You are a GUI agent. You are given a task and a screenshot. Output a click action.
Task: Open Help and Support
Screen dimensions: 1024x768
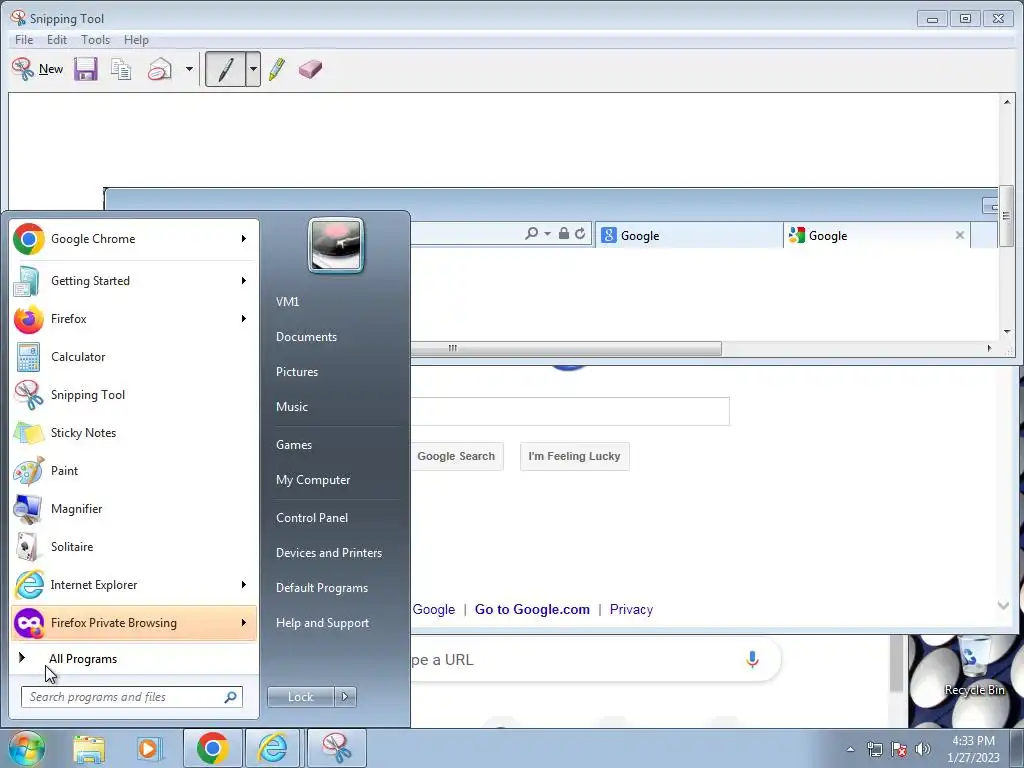(322, 623)
